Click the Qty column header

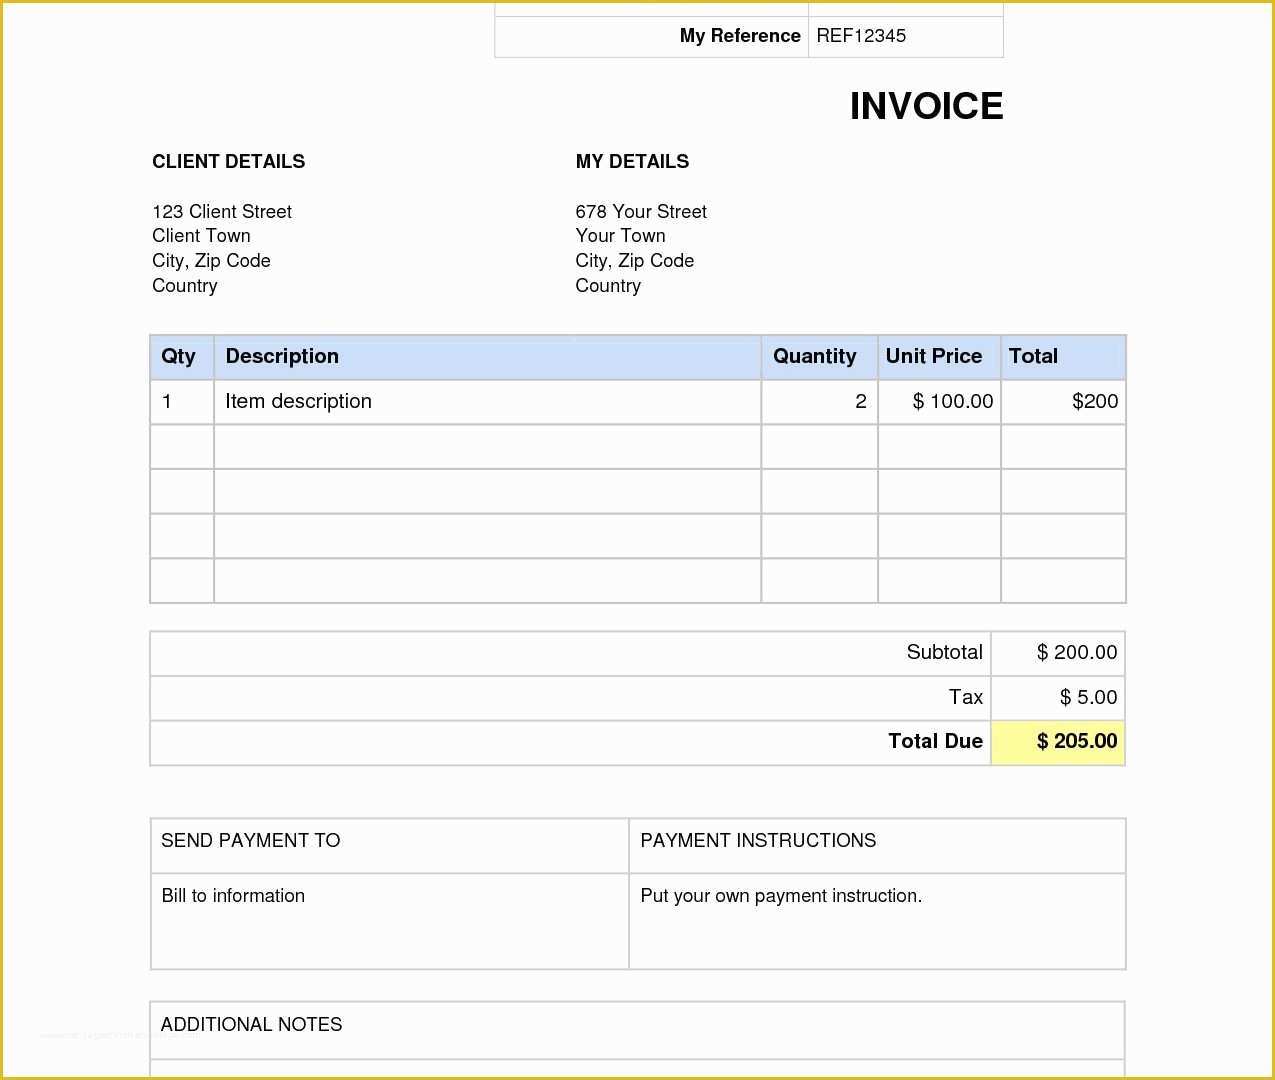tap(182, 357)
